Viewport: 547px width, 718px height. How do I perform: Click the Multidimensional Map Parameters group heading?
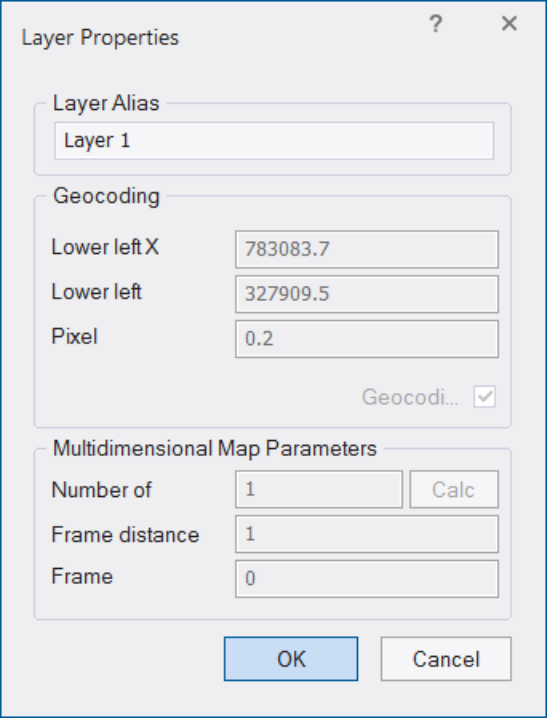point(215,448)
